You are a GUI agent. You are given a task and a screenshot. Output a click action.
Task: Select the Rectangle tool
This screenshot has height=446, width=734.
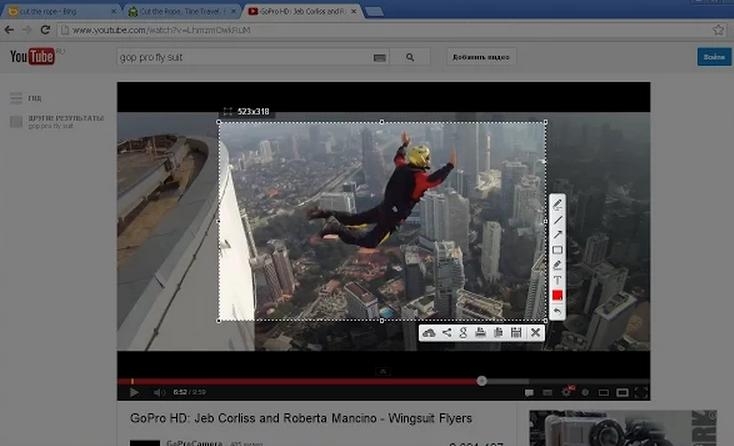[557, 250]
